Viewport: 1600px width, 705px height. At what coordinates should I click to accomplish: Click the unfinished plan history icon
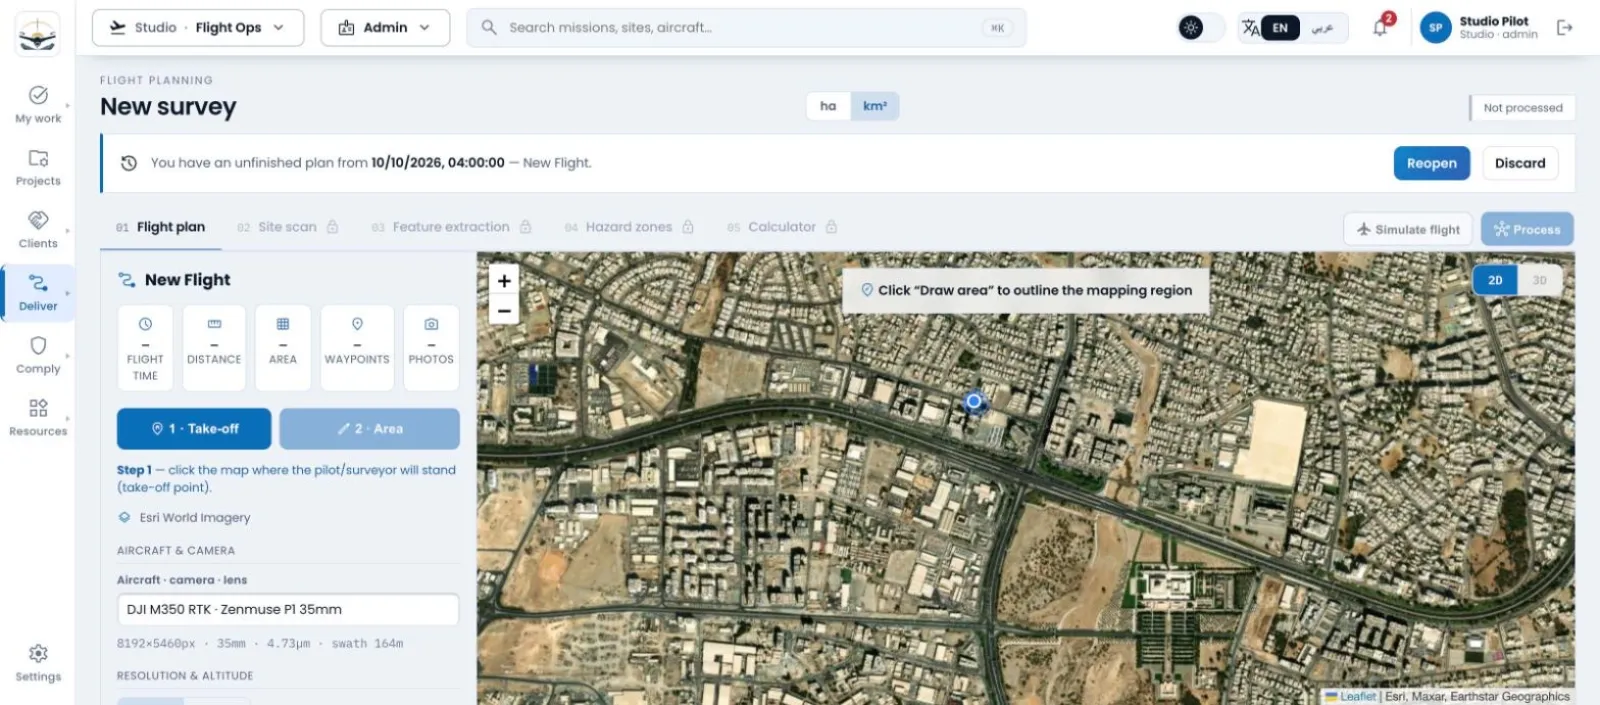pos(129,163)
